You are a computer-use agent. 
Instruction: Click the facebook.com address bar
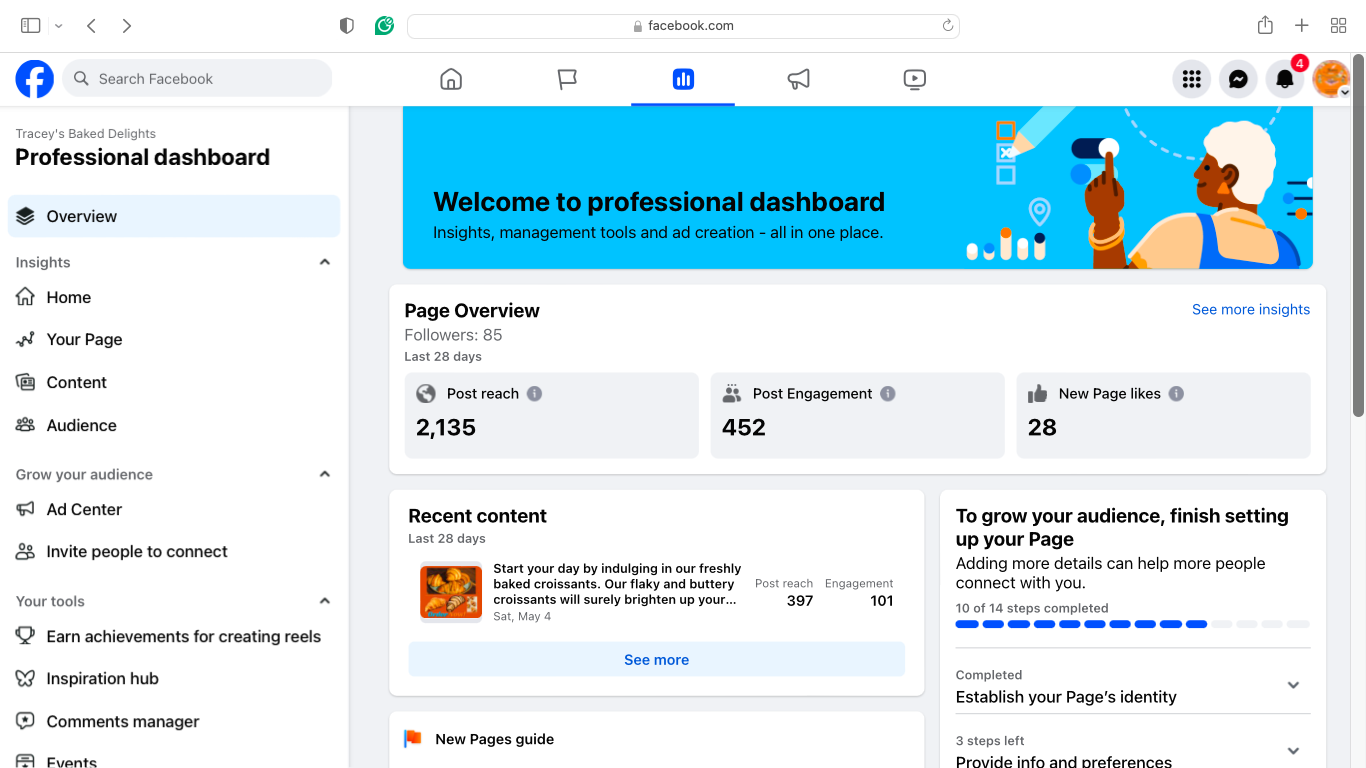click(683, 26)
